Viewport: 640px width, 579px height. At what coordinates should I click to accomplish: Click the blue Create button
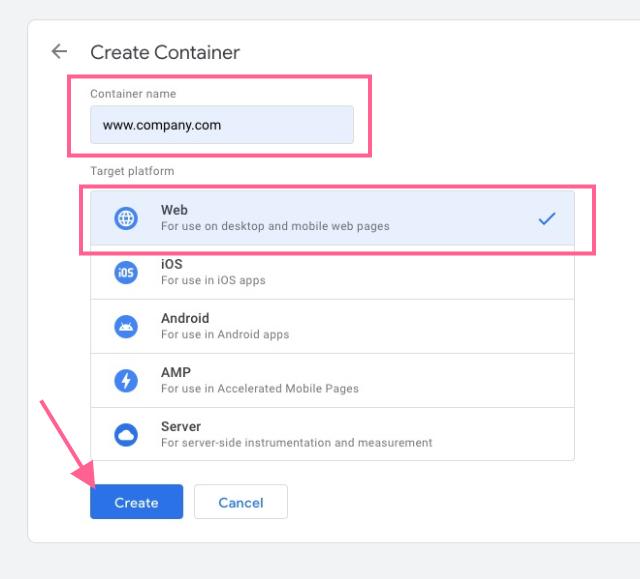click(136, 502)
